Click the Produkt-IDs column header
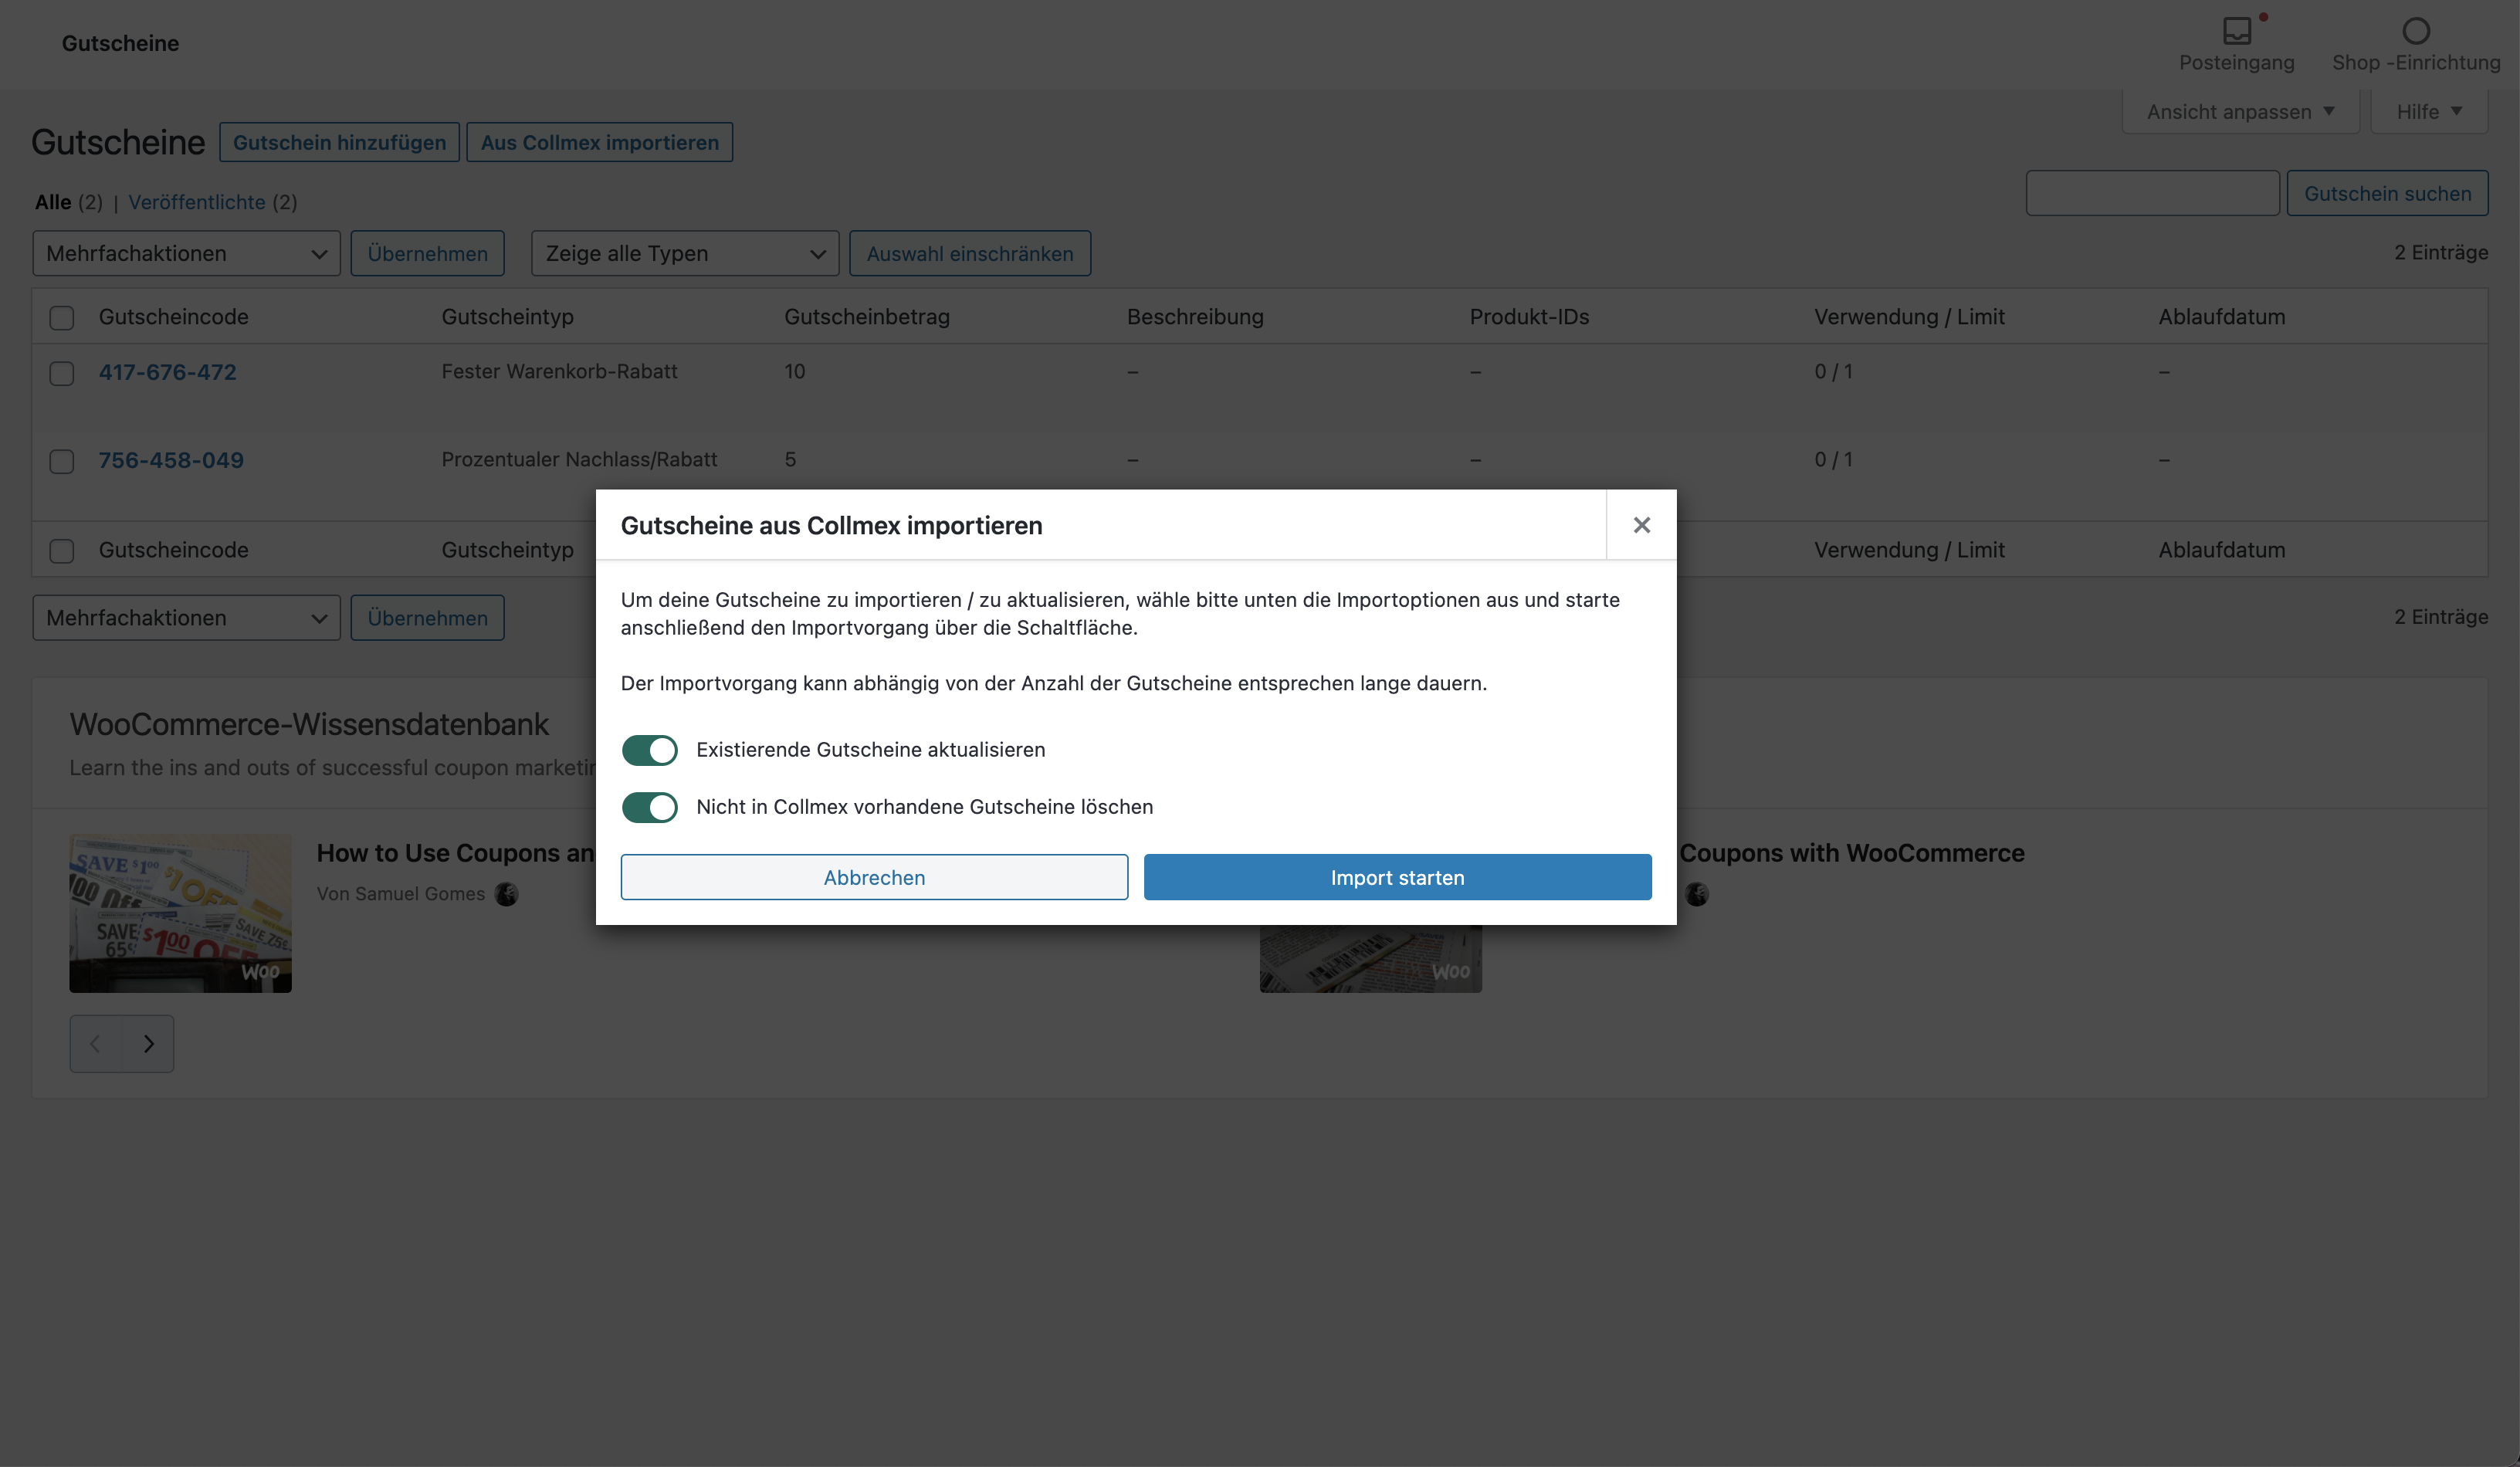The image size is (2520, 1467). 1529,316
